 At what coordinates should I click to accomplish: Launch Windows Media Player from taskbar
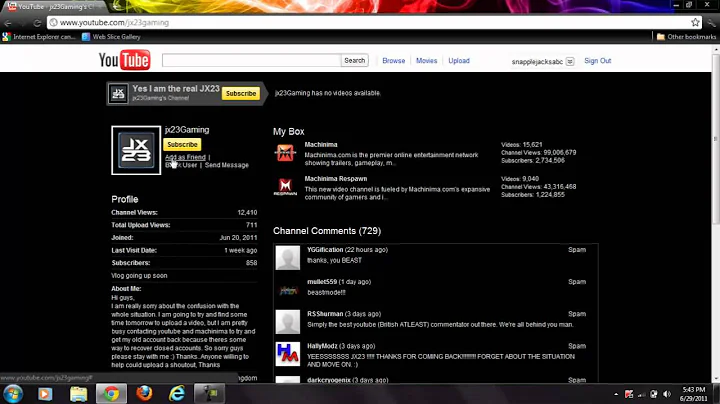coord(45,394)
